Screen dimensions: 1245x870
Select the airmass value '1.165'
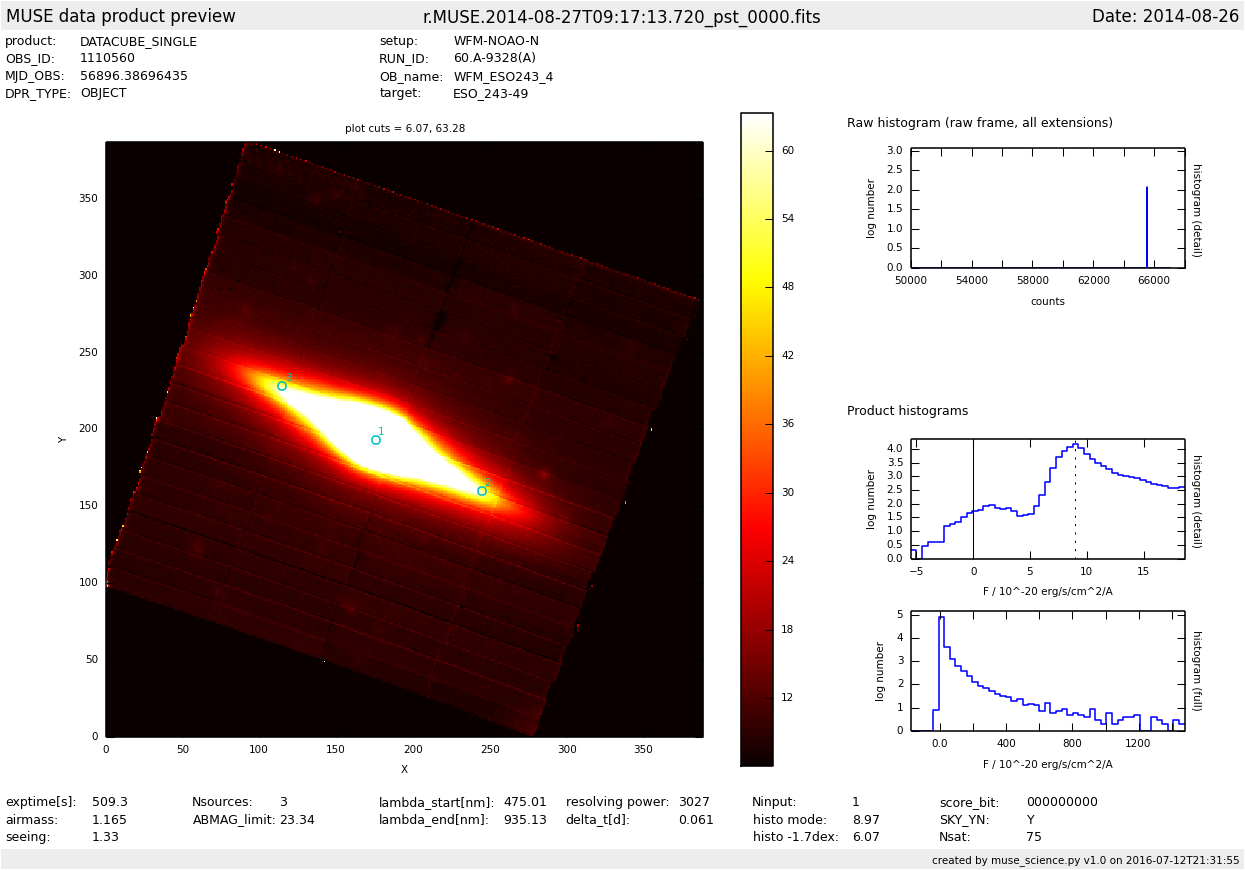110,820
